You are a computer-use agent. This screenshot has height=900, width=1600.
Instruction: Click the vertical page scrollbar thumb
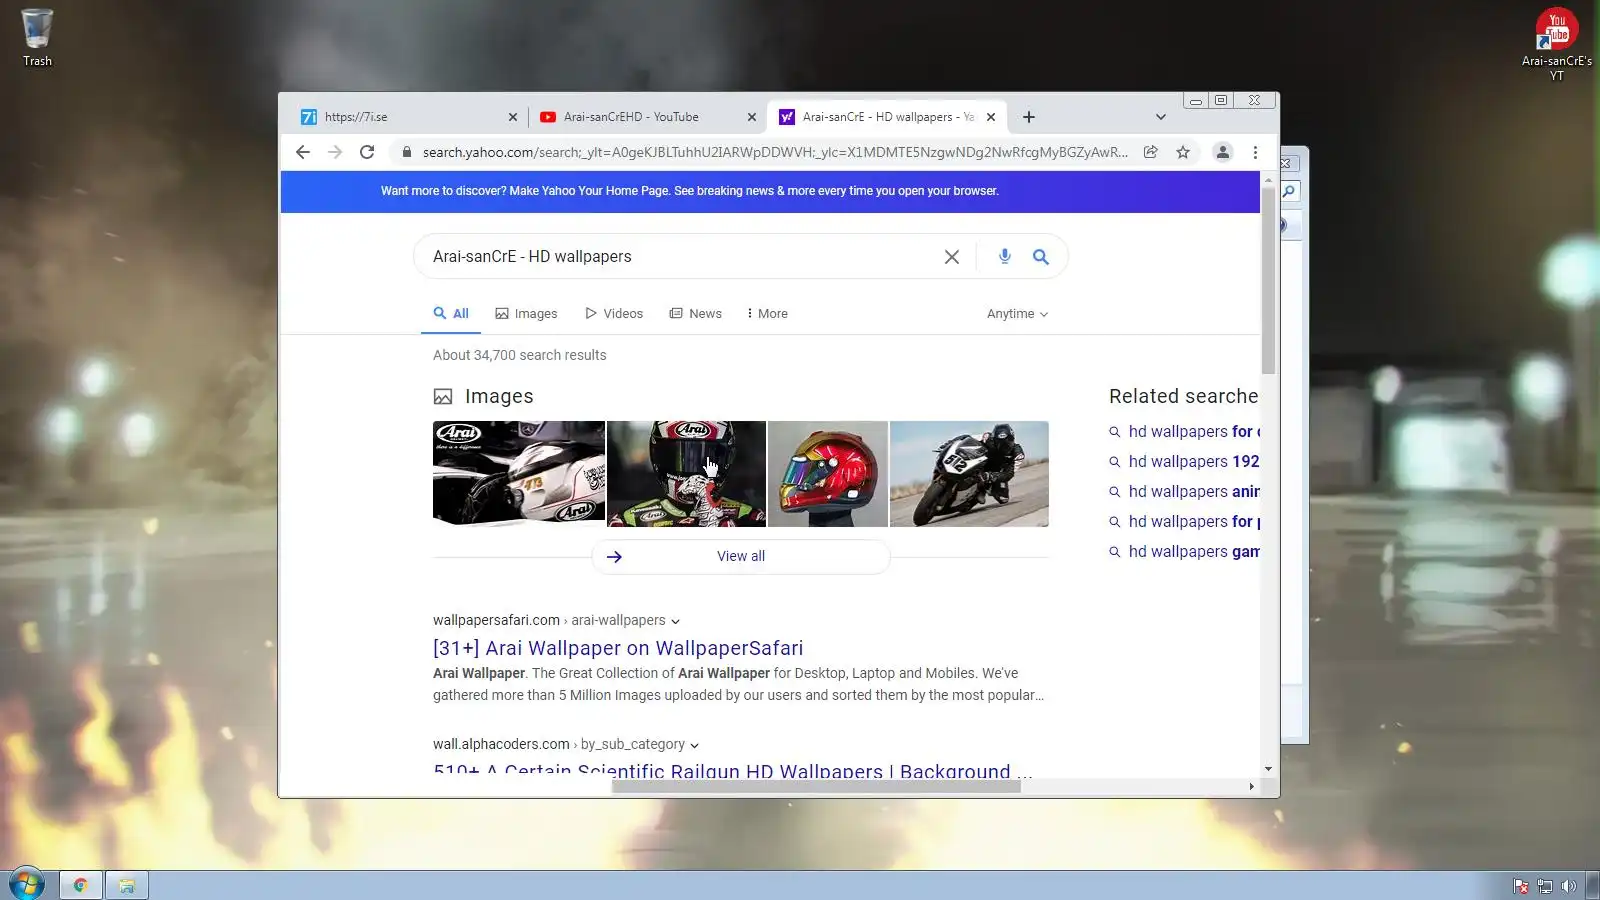pos(1268,280)
